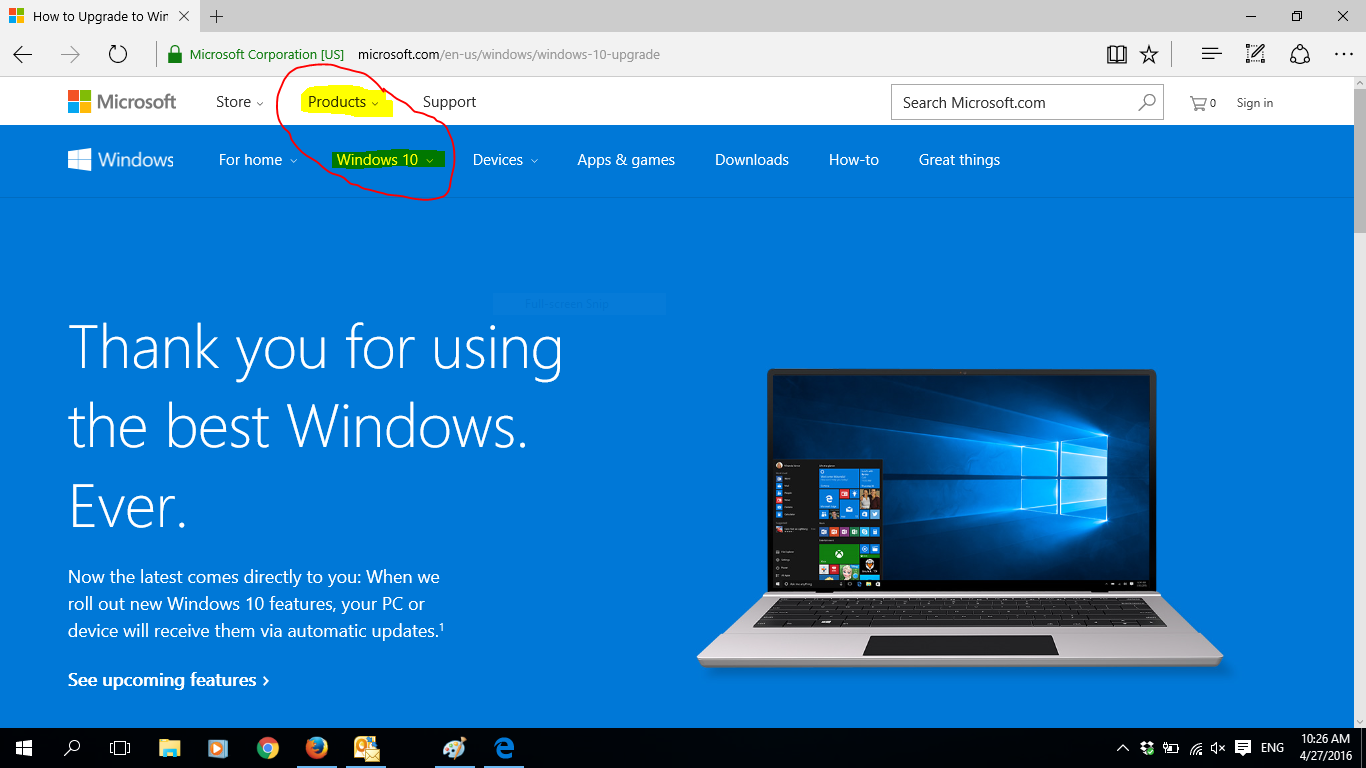Image resolution: width=1366 pixels, height=768 pixels.
Task: Click the ENG language indicator
Action: (x=1272, y=747)
